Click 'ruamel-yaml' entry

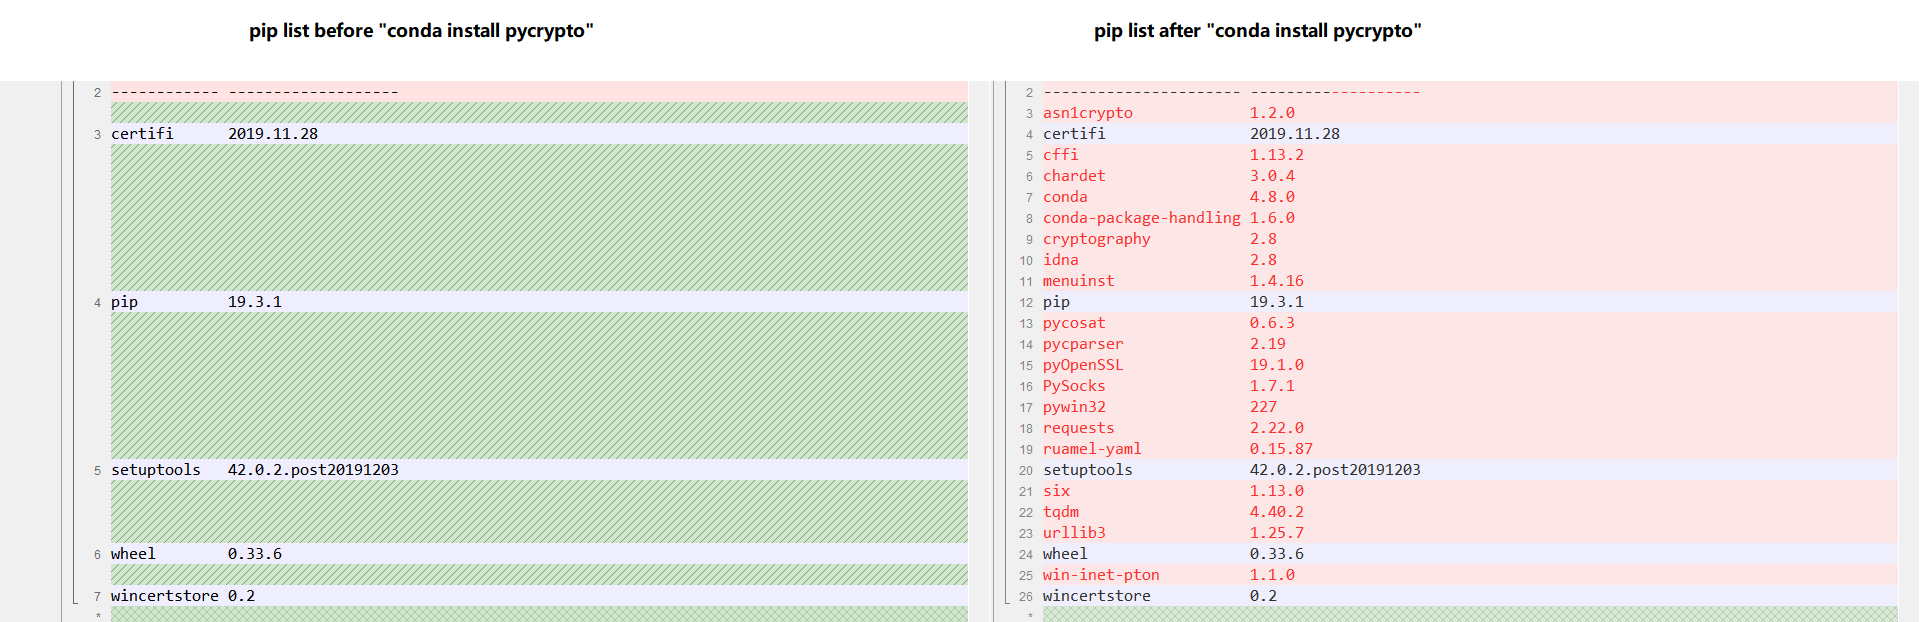[1092, 449]
